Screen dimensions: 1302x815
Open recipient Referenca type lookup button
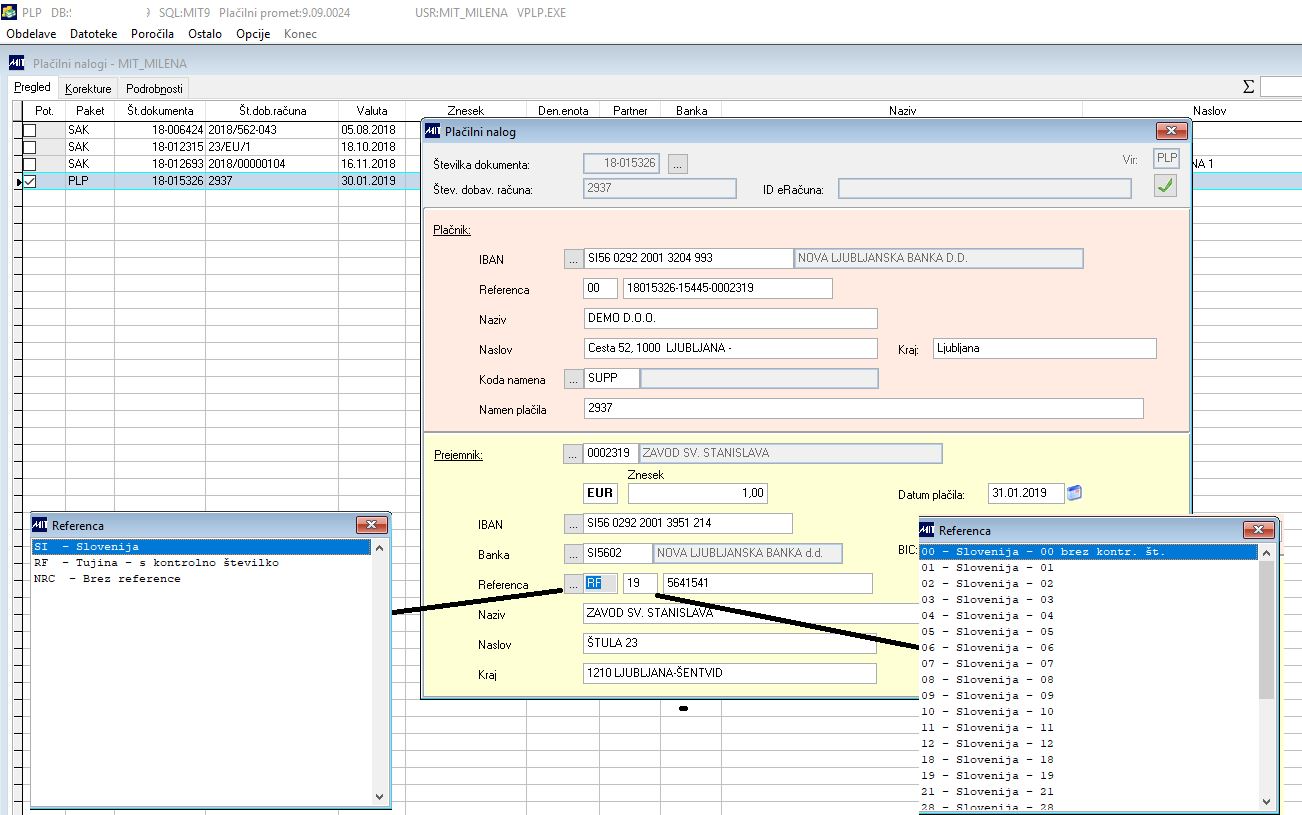(x=573, y=584)
